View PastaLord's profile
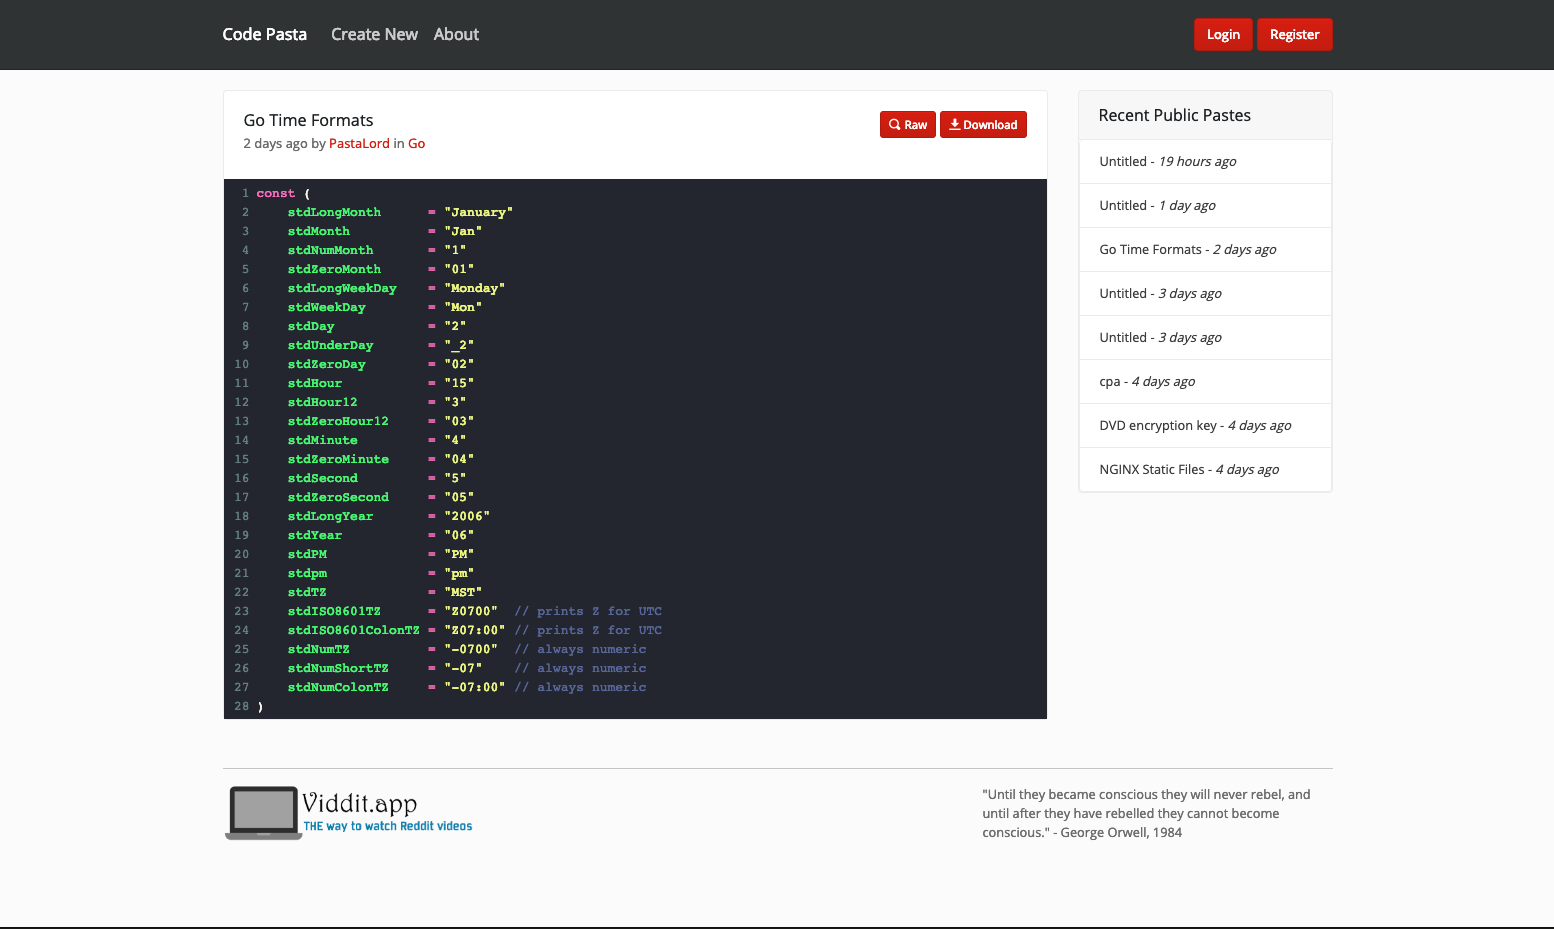1554x929 pixels. tap(359, 143)
